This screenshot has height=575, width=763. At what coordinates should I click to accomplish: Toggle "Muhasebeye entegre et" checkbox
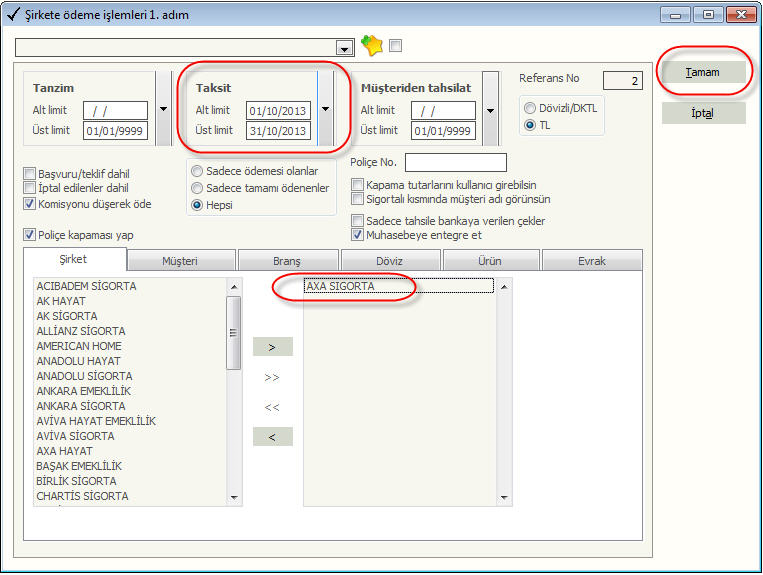[358, 235]
